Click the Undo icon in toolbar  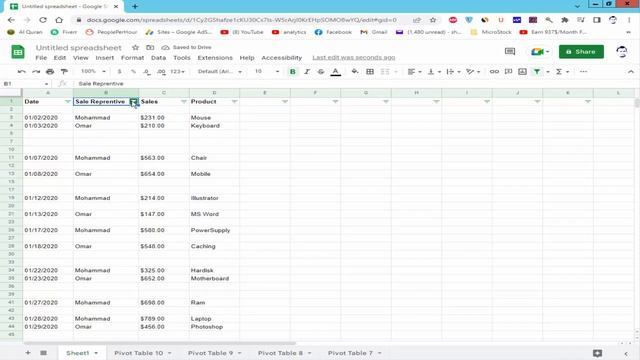pos(22,71)
